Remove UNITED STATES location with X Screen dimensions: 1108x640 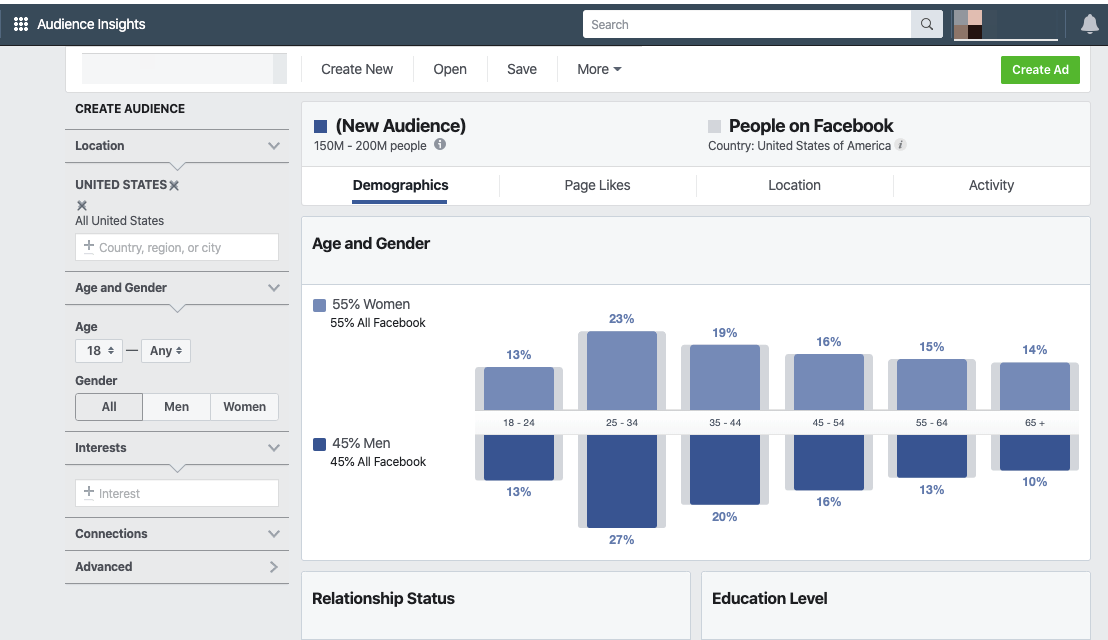(174, 185)
